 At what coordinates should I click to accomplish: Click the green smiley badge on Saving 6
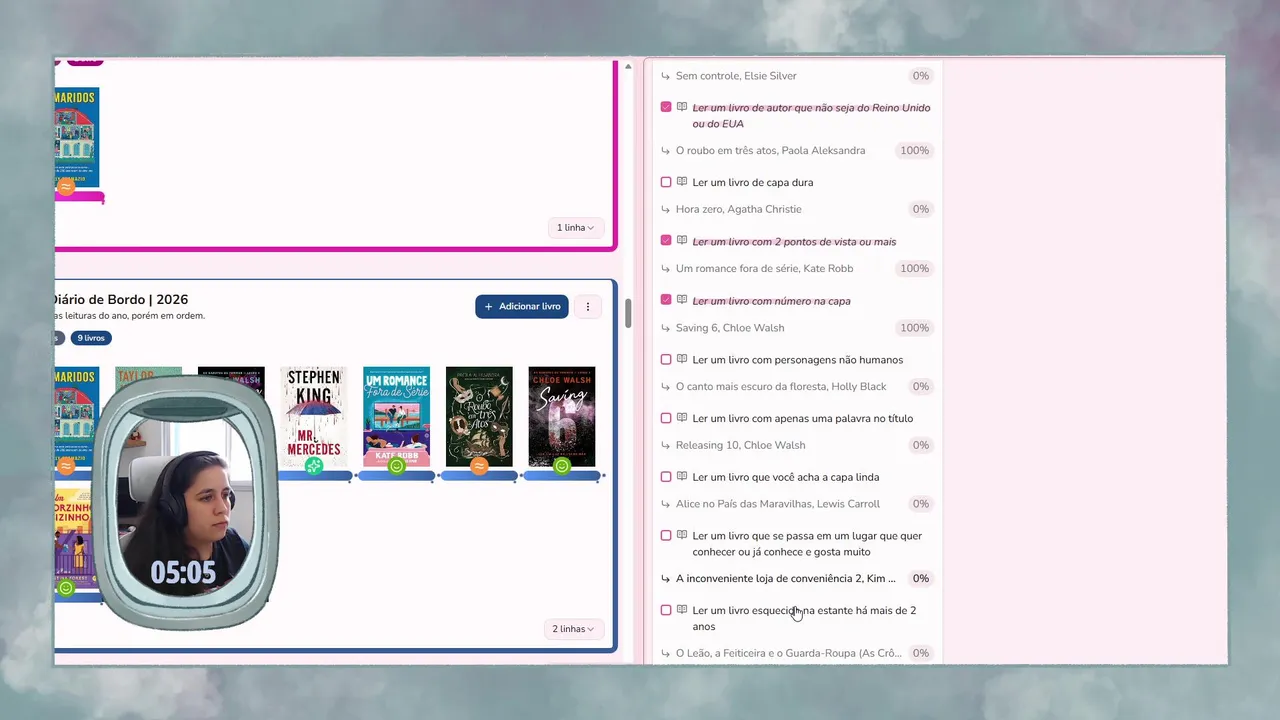click(562, 466)
